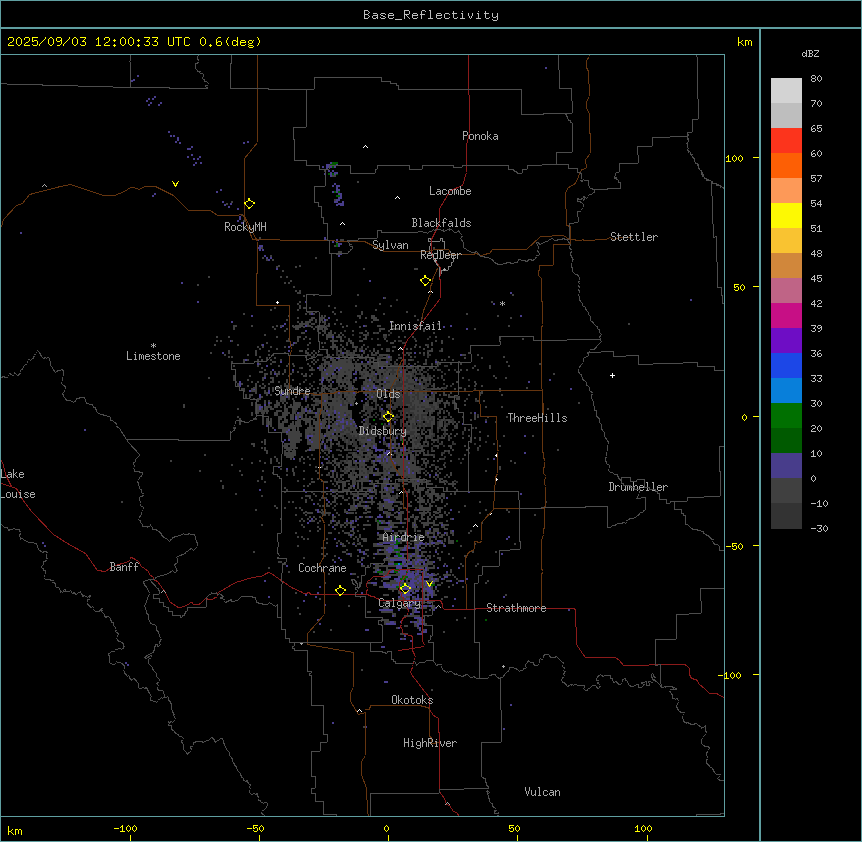Click the yellow diamond marker near Cochrane
This screenshot has height=842, width=862.
pyautogui.click(x=340, y=591)
